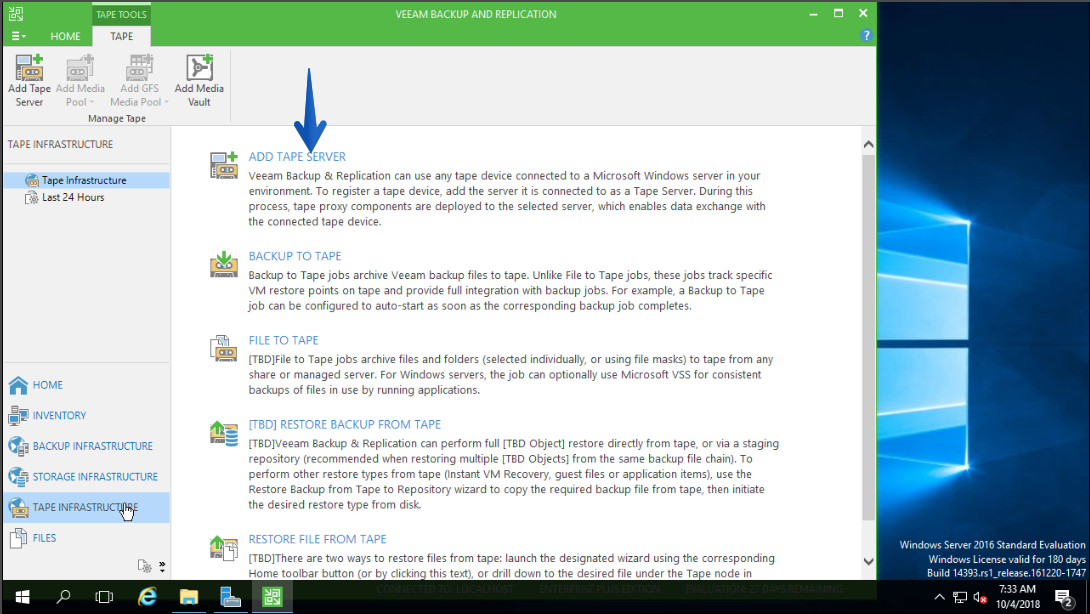
Task: Click the Backup to Tape content icon
Action: tap(224, 265)
